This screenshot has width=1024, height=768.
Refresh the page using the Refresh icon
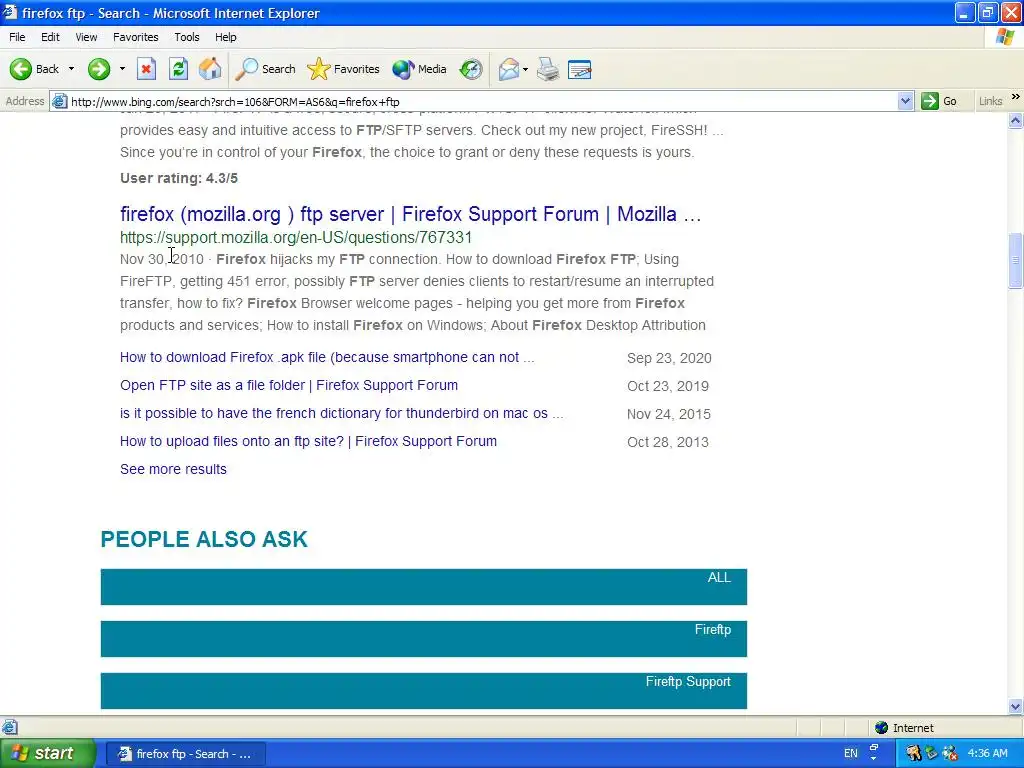178,69
